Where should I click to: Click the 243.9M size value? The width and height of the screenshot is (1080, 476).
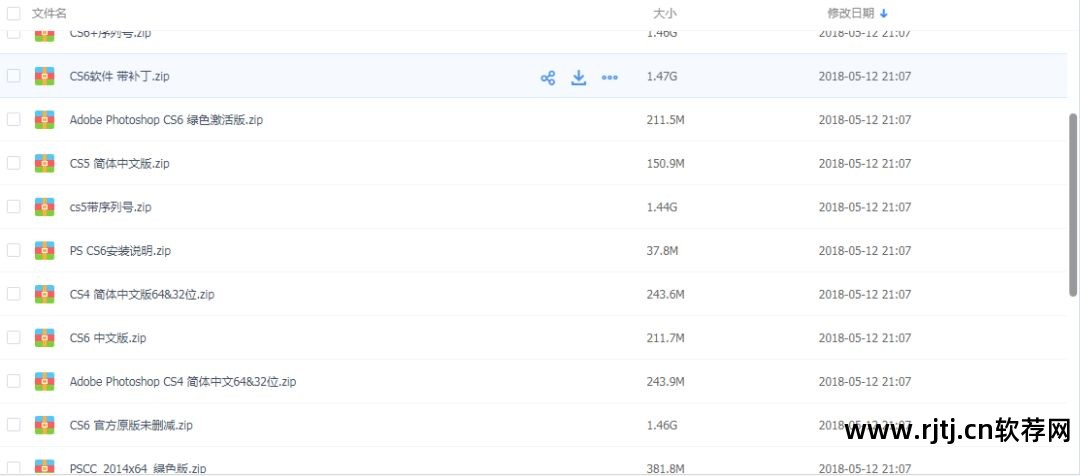click(665, 381)
